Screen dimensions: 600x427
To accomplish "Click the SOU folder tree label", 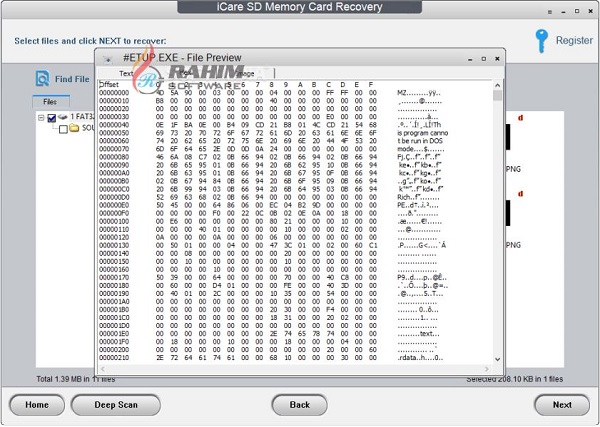I will coord(88,128).
